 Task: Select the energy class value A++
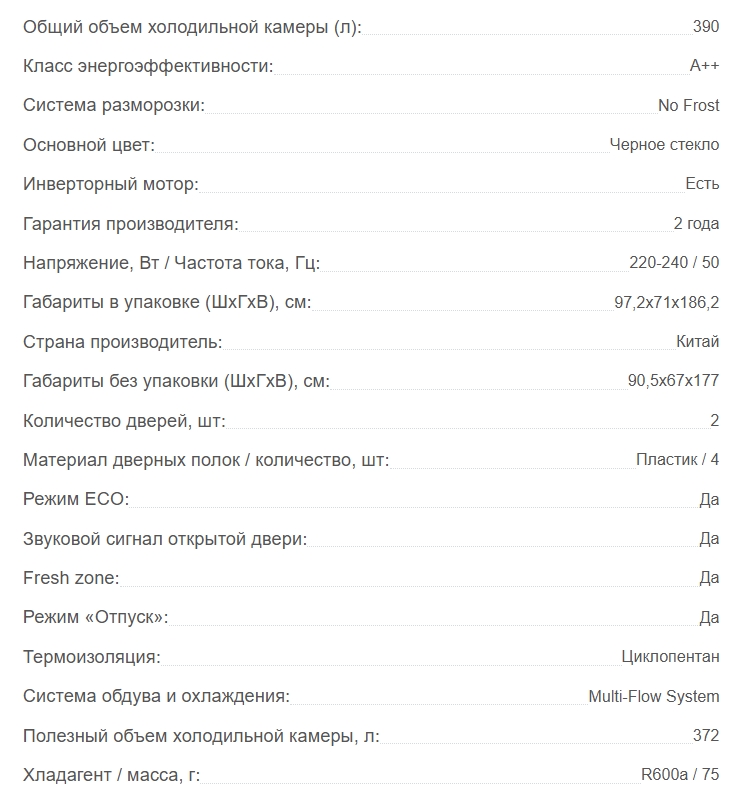point(704,65)
